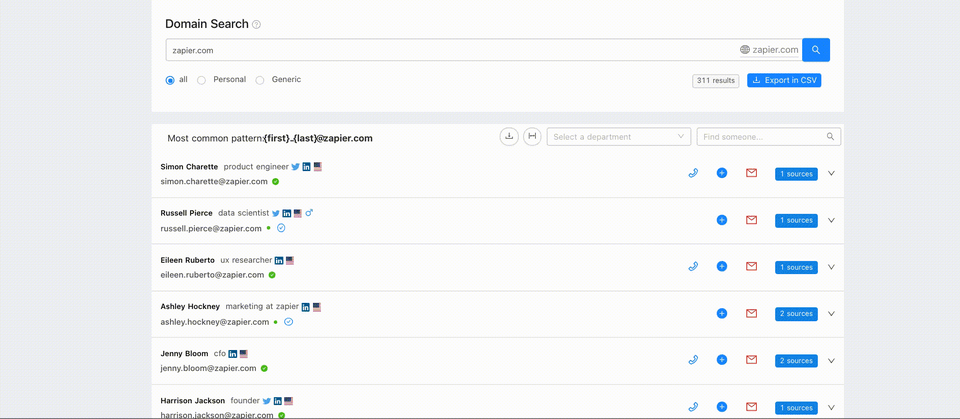Click the envelope icon for Simon Charette

[751, 173]
